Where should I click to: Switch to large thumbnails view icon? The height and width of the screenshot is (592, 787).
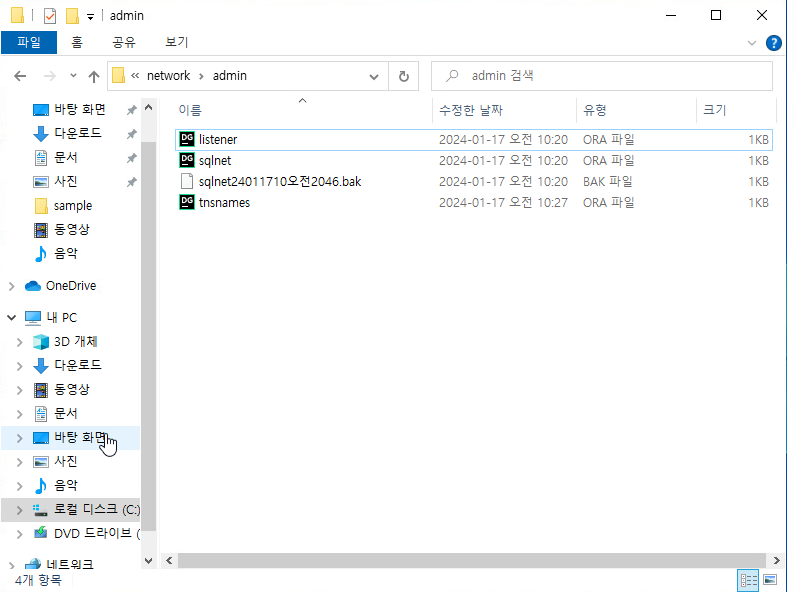click(x=770, y=580)
